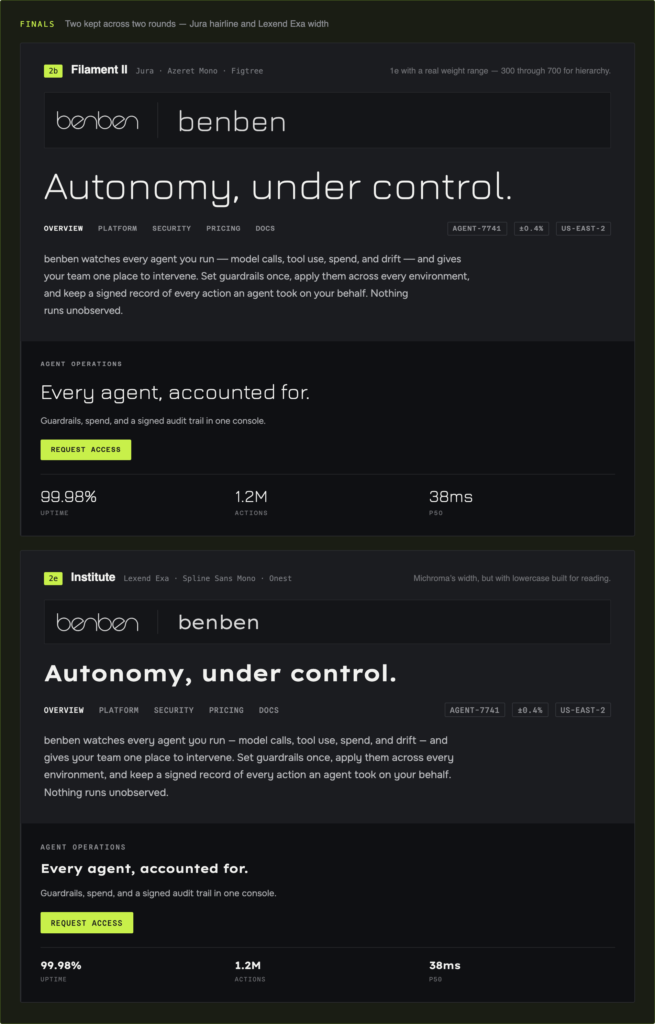Open Docs in the Filament II nav
Image resolution: width=655 pixels, height=1024 pixels.
coord(265,229)
